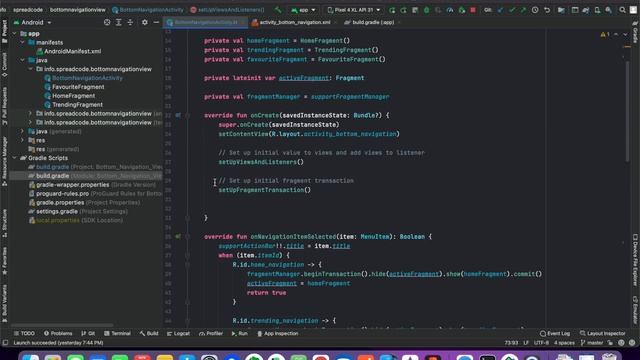The image size is (640, 360).
Task: Click the Collapse All icon in Project panel
Action: (130, 22)
